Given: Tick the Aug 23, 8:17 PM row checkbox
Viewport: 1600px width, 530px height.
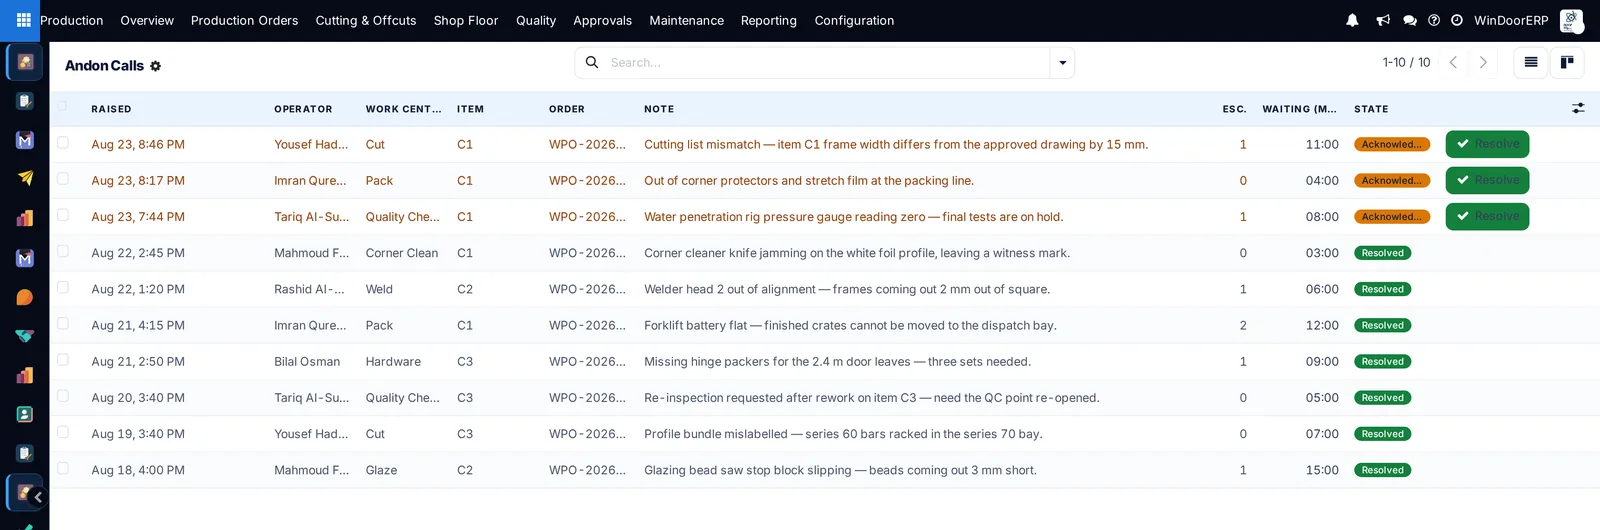Looking at the screenshot, I should 63,179.
